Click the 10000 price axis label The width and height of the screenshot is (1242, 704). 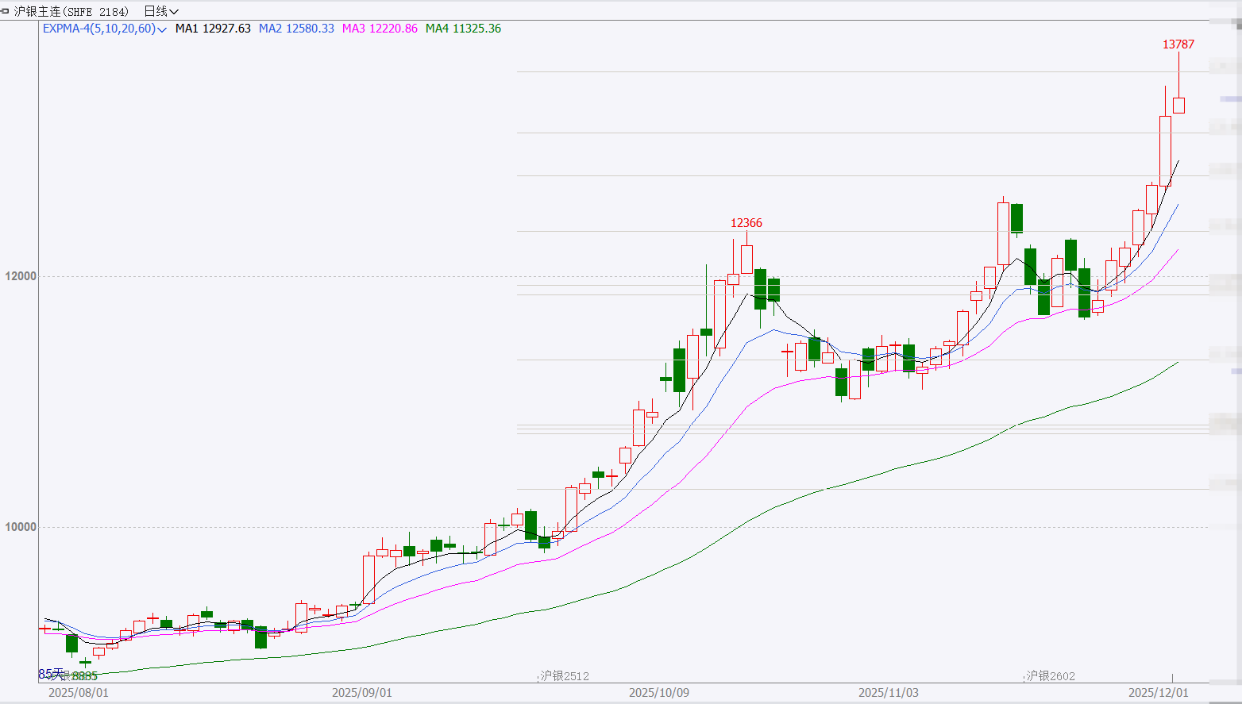[x=20, y=527]
